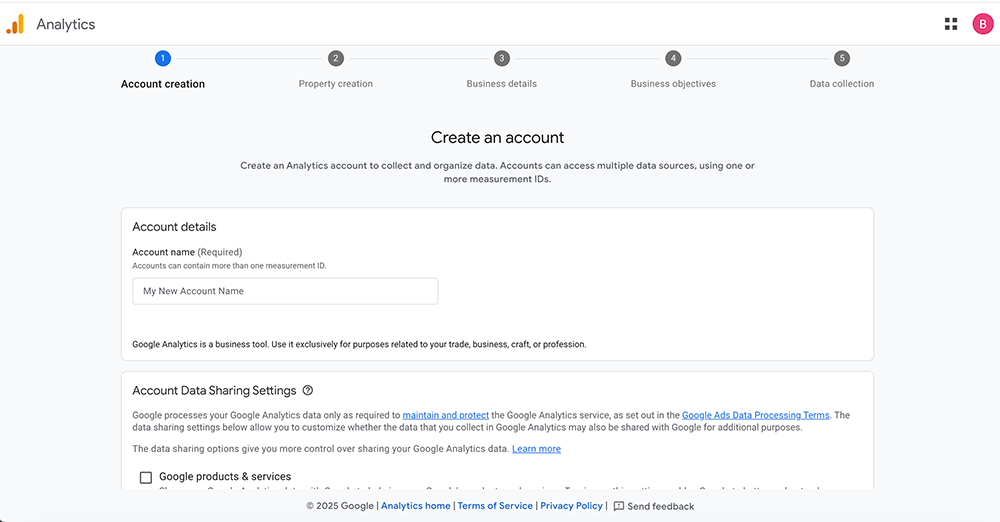Click the Send feedback text

661,506
